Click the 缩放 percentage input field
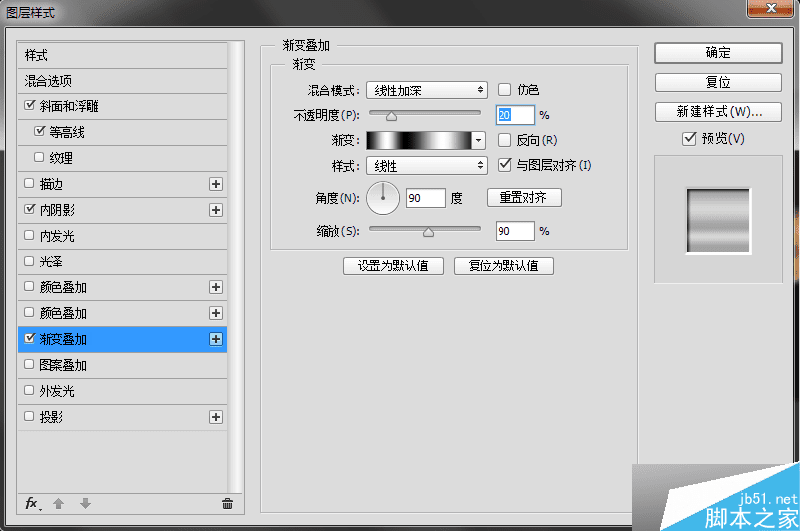 pyautogui.click(x=515, y=231)
